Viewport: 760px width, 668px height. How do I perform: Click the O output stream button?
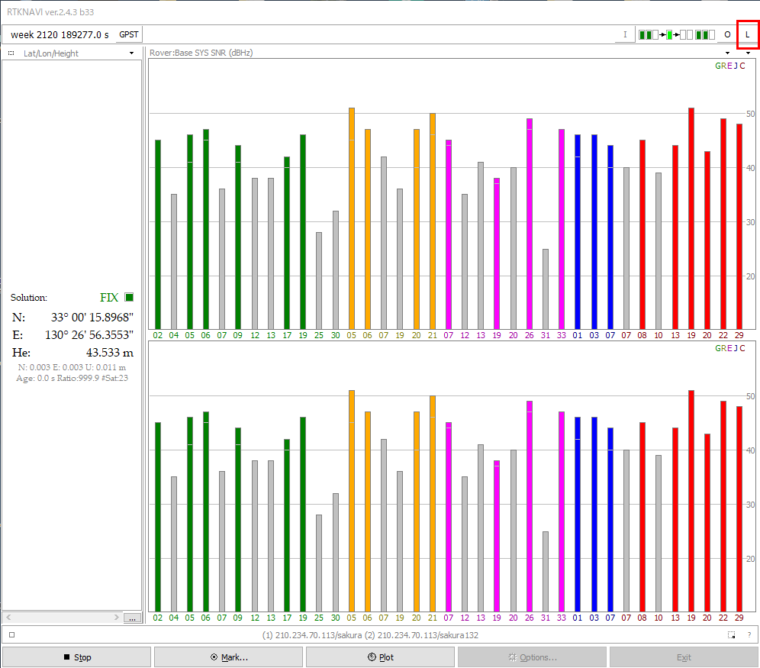pyautogui.click(x=727, y=35)
